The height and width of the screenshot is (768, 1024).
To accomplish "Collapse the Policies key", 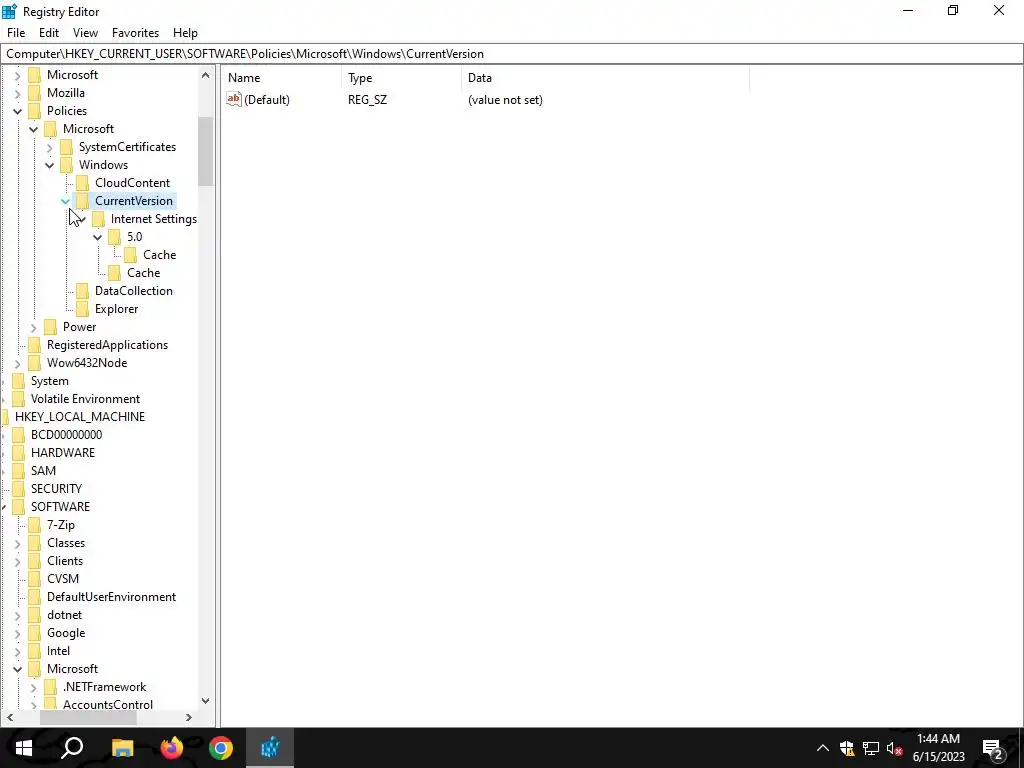I will tap(18, 111).
